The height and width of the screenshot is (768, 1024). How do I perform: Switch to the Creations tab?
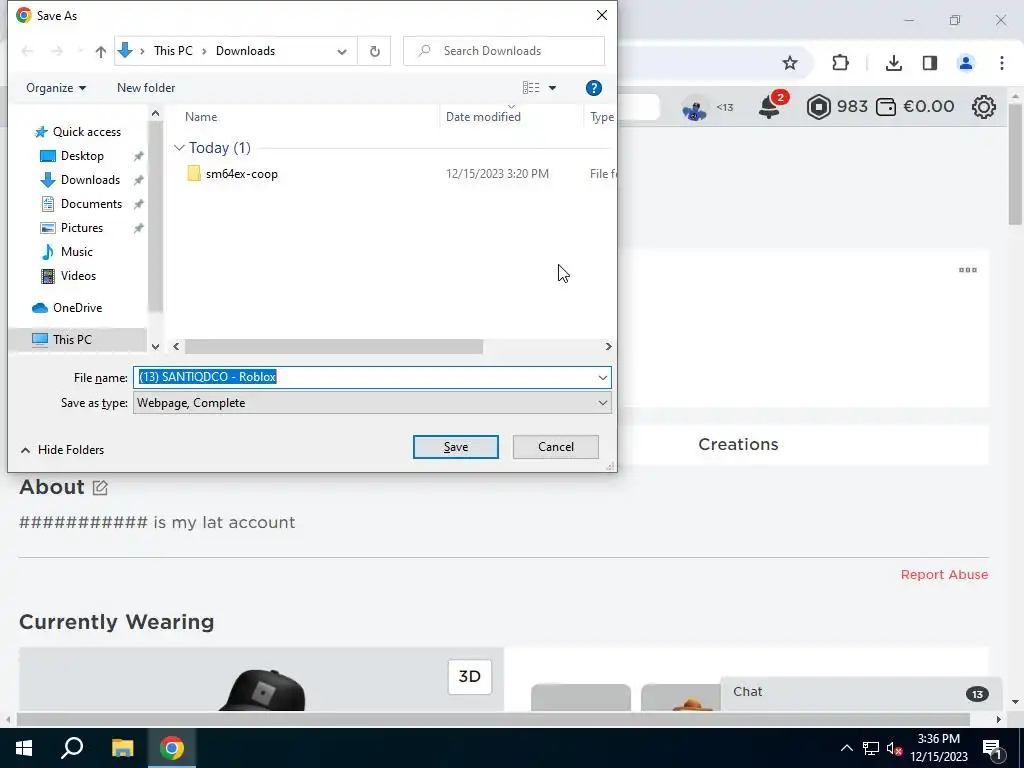(x=738, y=445)
